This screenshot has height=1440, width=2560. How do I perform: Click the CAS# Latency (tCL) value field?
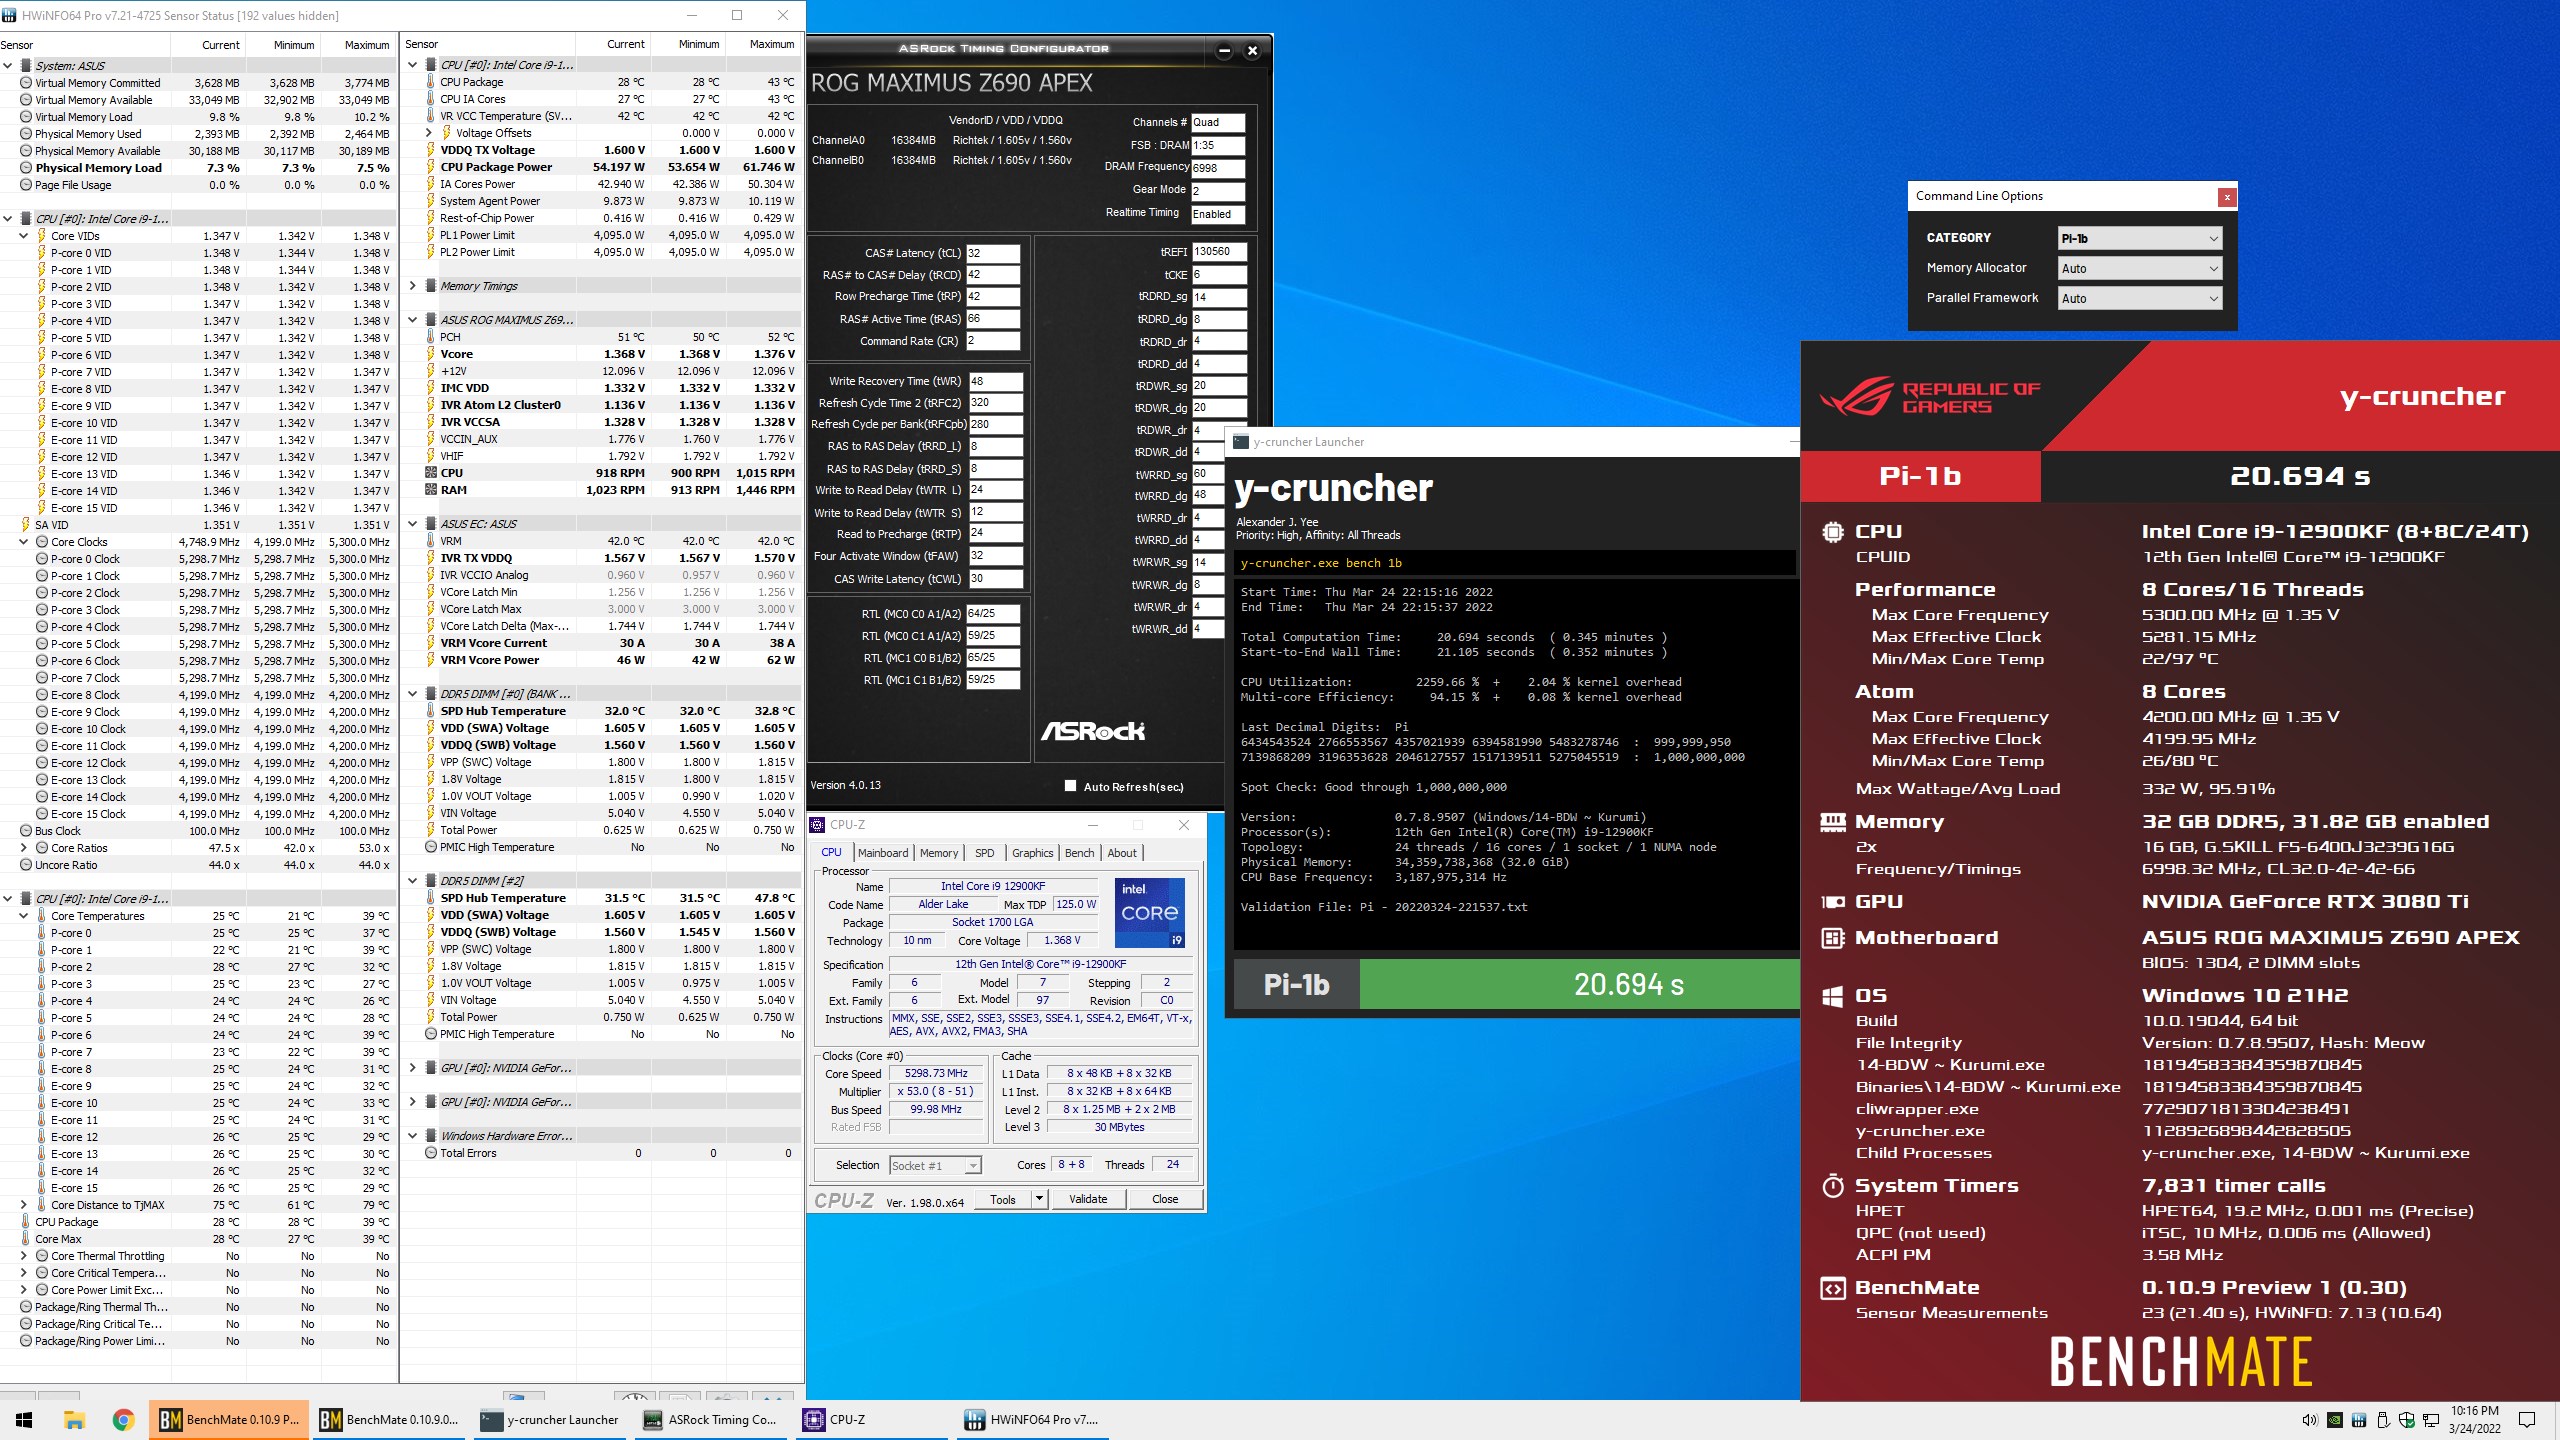point(993,253)
